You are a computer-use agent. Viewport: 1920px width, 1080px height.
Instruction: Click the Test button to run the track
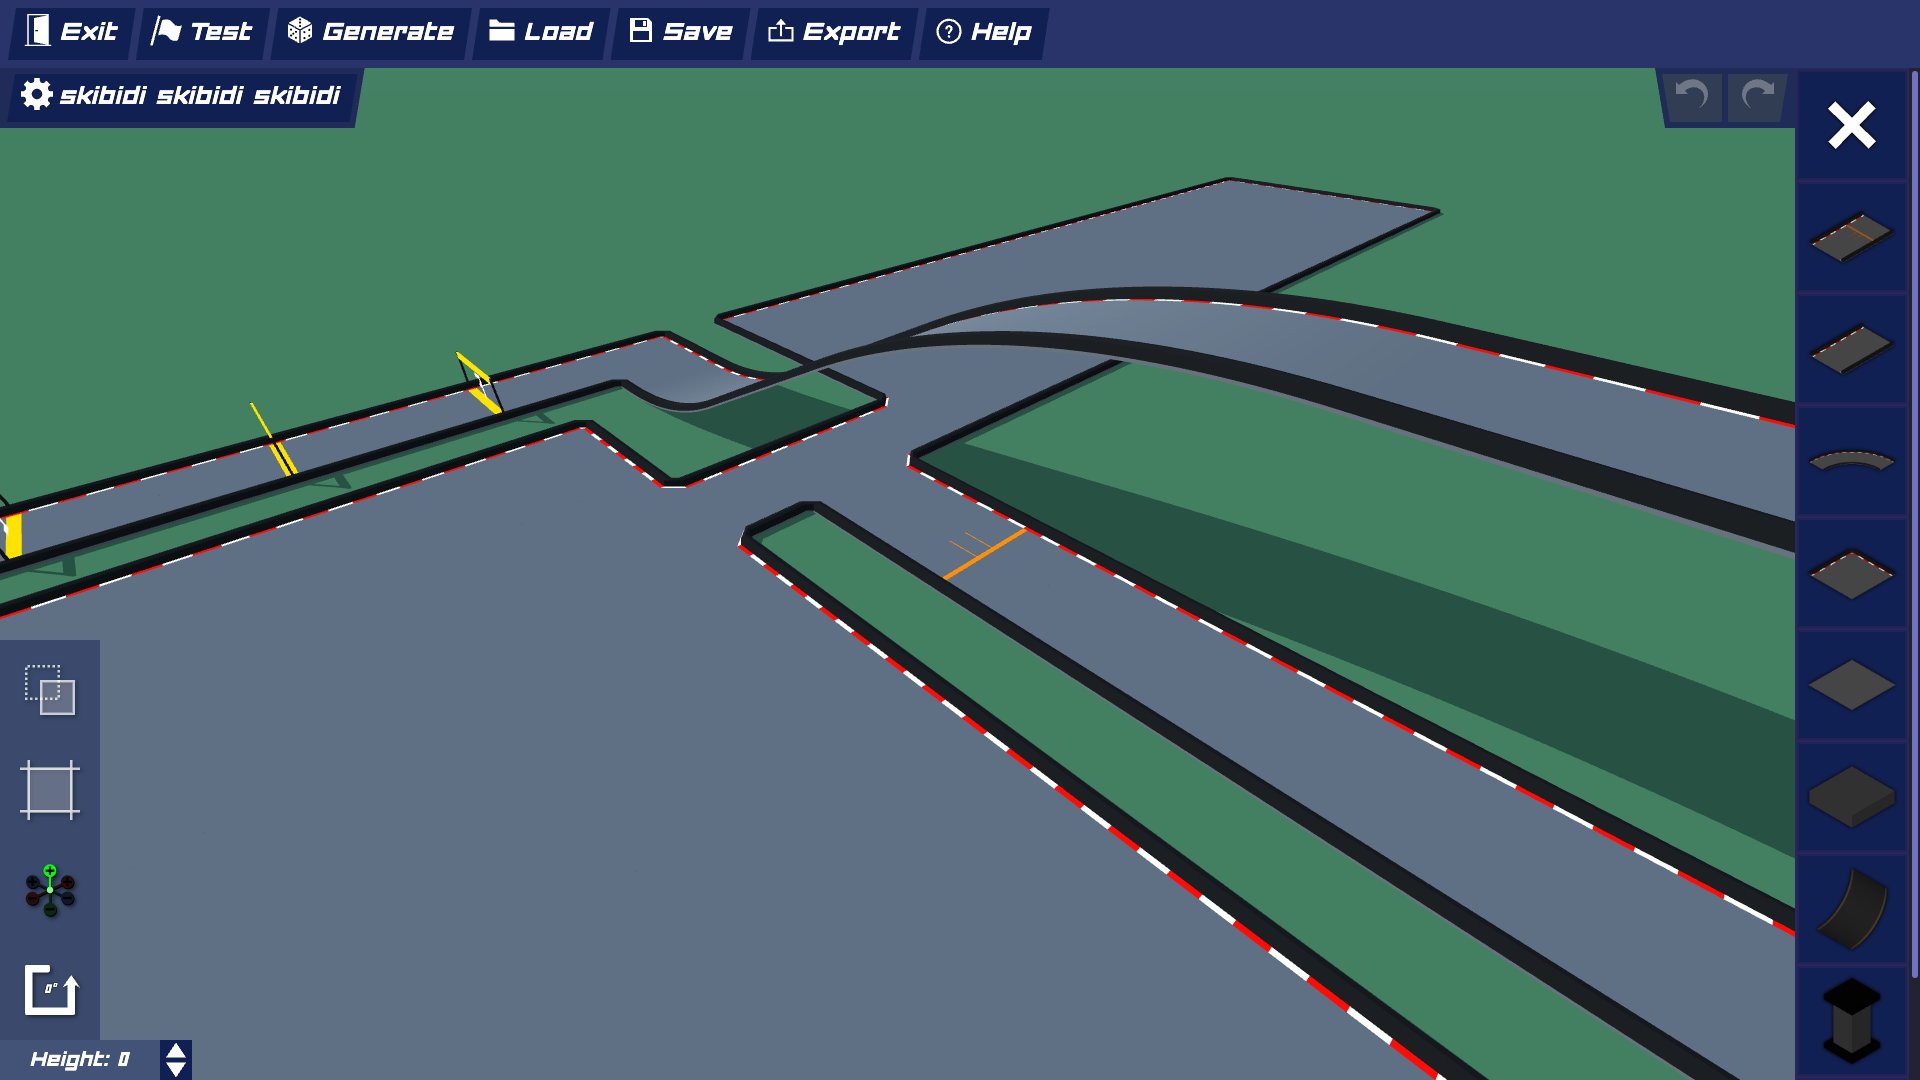tap(201, 31)
